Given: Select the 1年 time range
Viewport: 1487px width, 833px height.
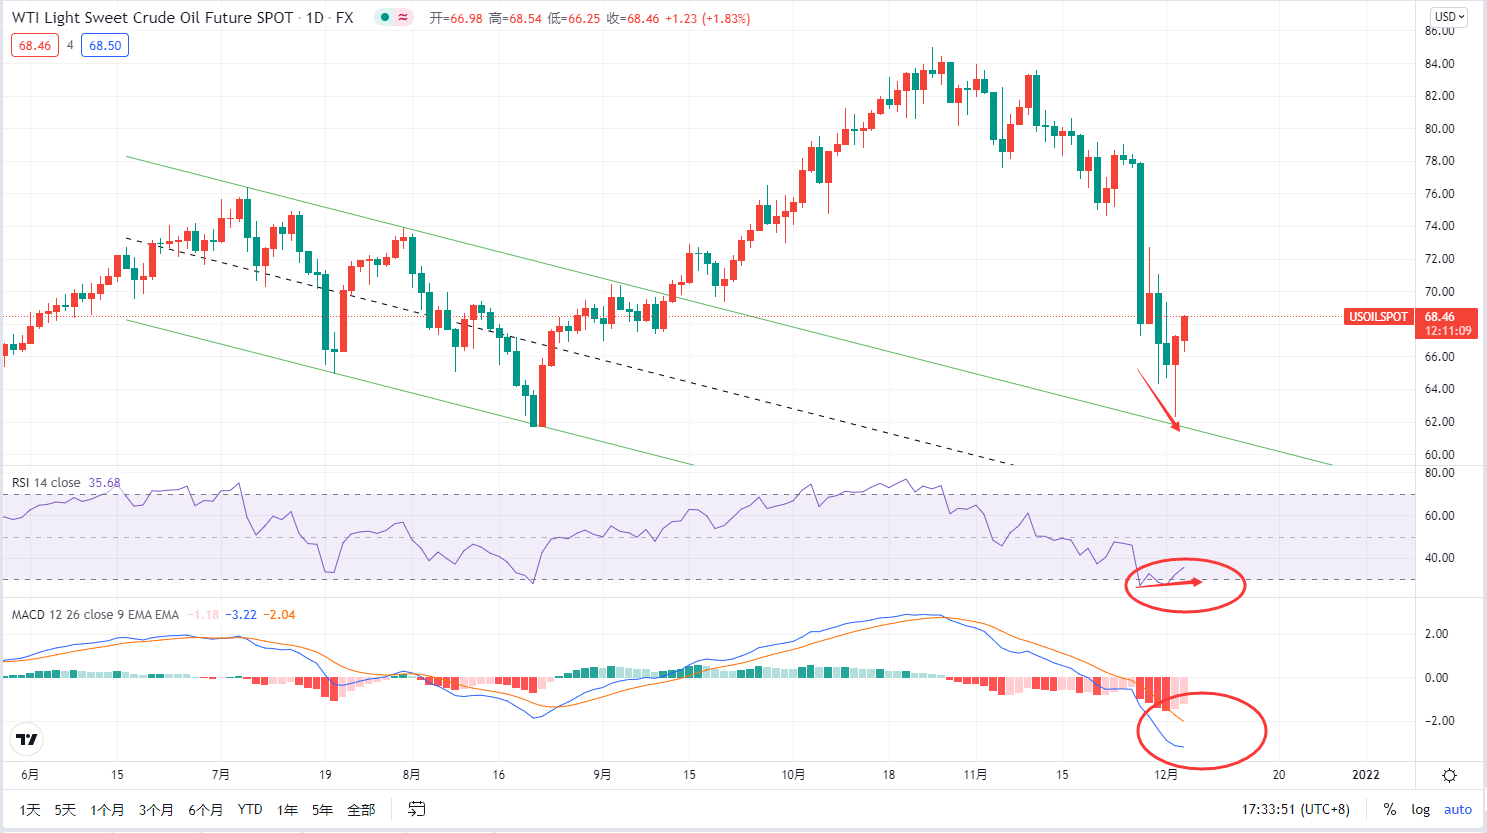Looking at the screenshot, I should (x=287, y=809).
